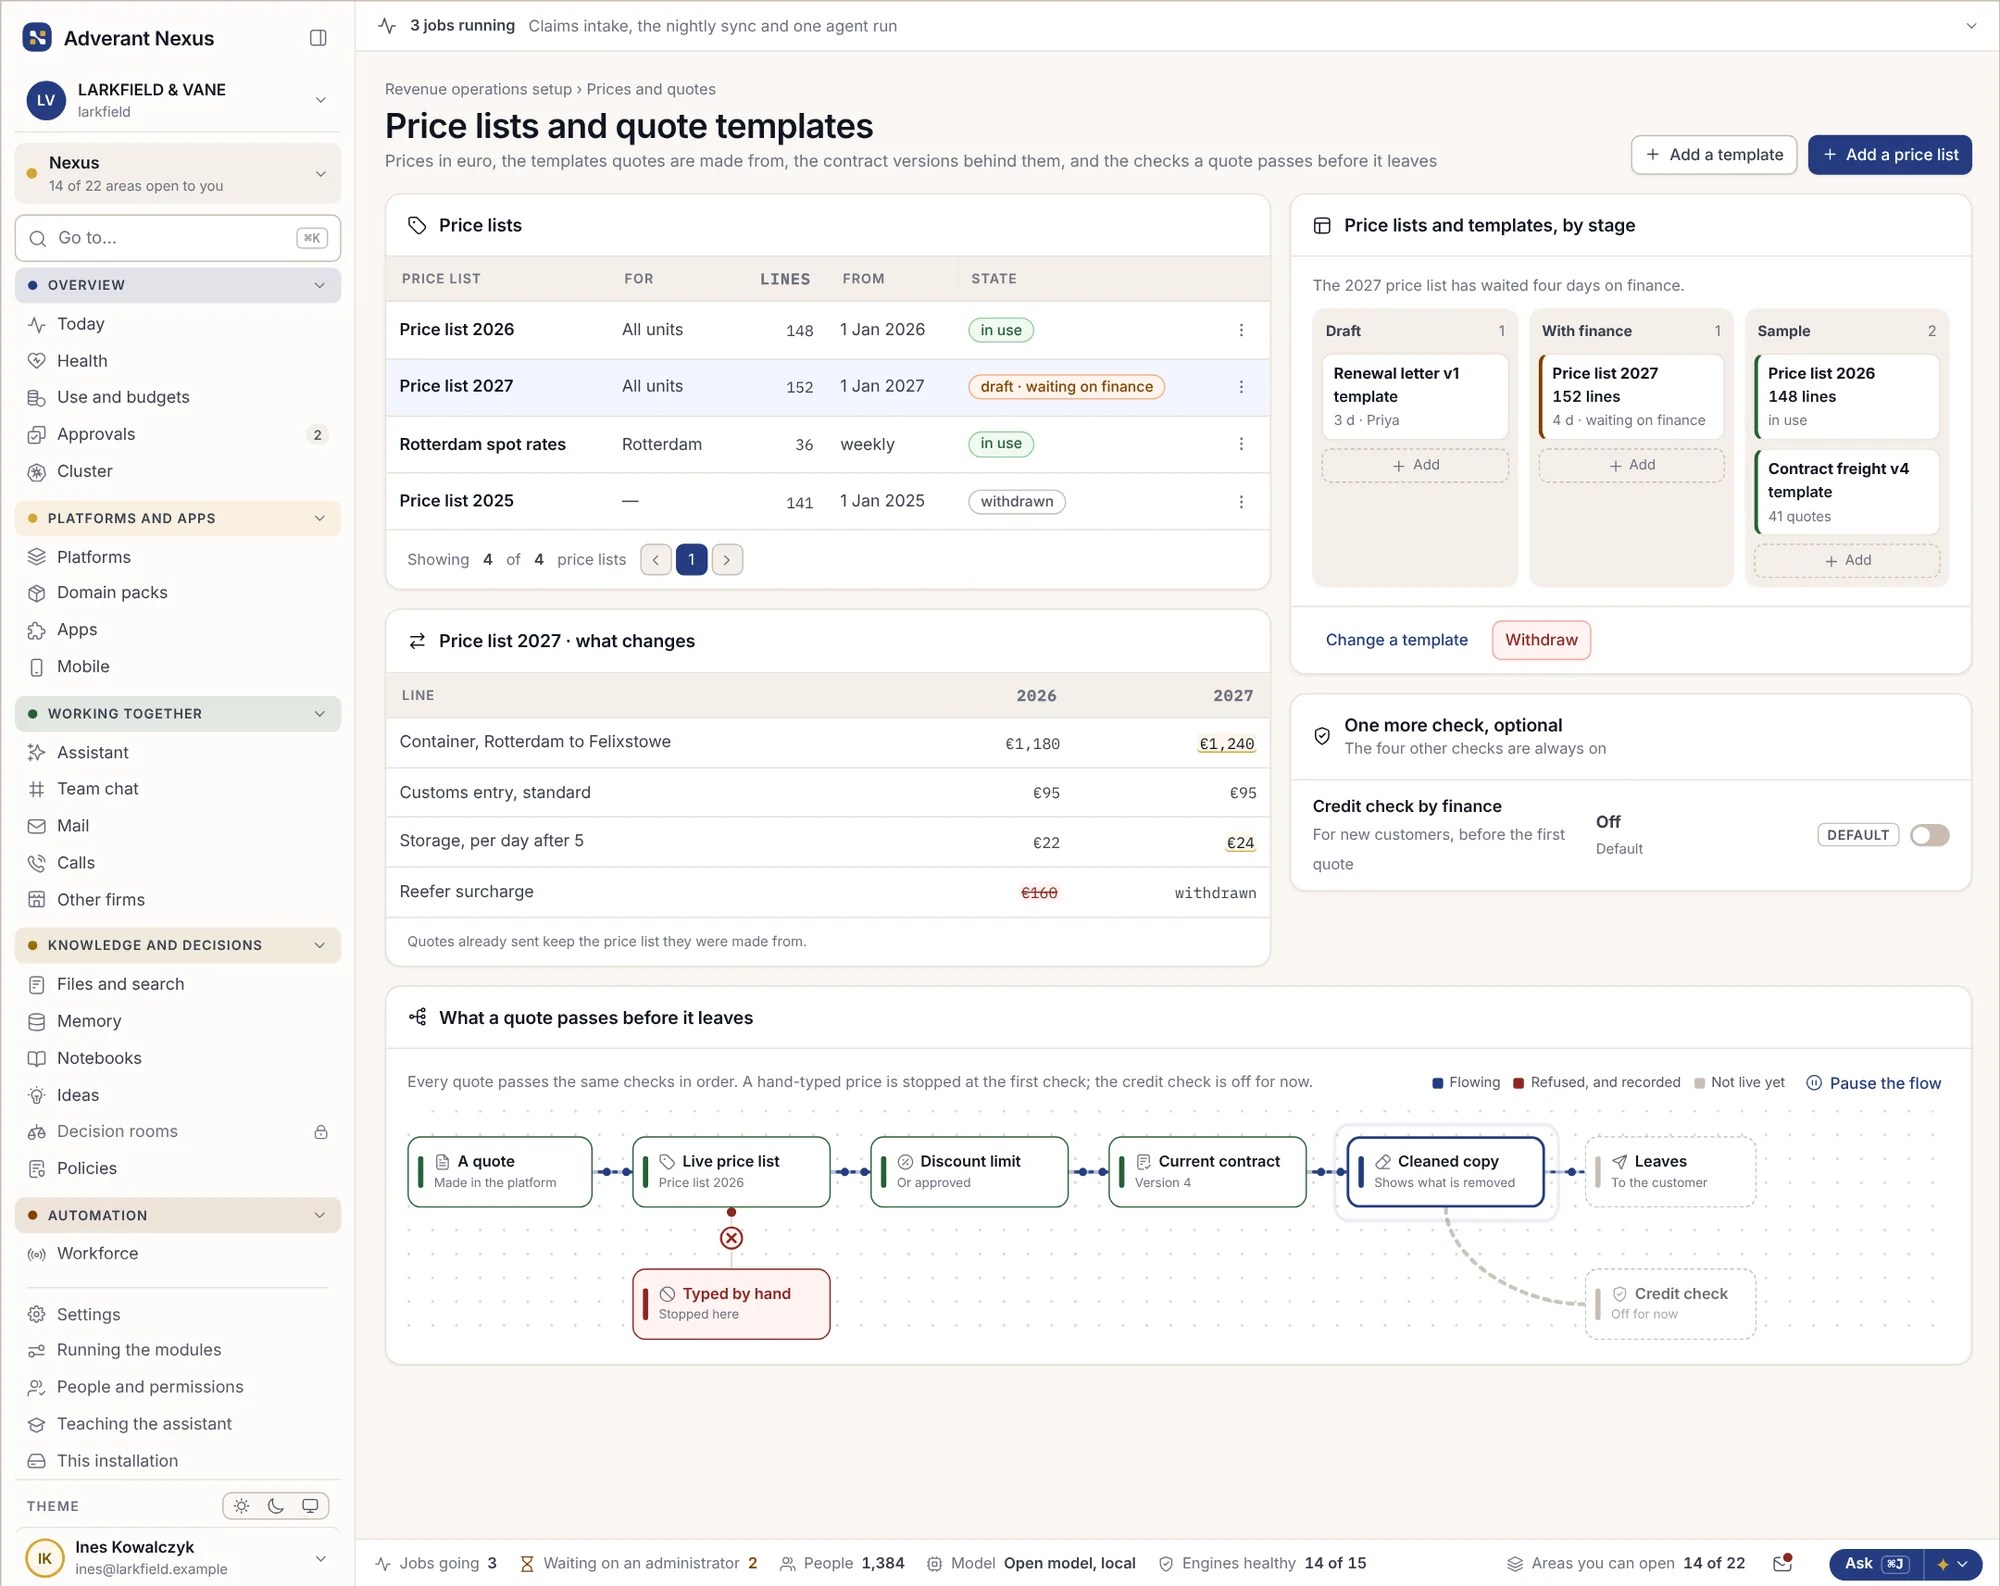This screenshot has height=1586, width=2000.
Task: Open the kebab menu for Price list 2025
Action: tap(1241, 502)
